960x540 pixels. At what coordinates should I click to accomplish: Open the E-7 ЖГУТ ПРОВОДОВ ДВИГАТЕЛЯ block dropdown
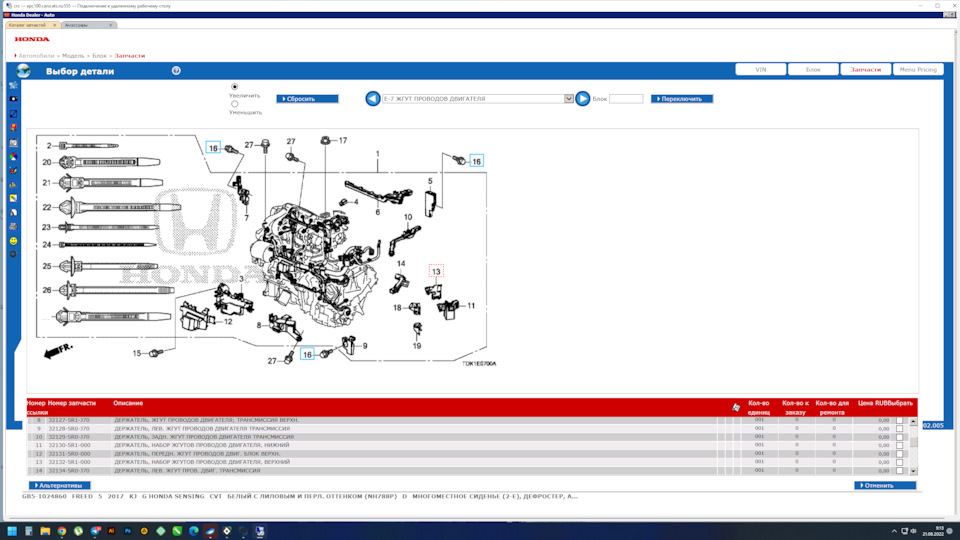click(569, 99)
